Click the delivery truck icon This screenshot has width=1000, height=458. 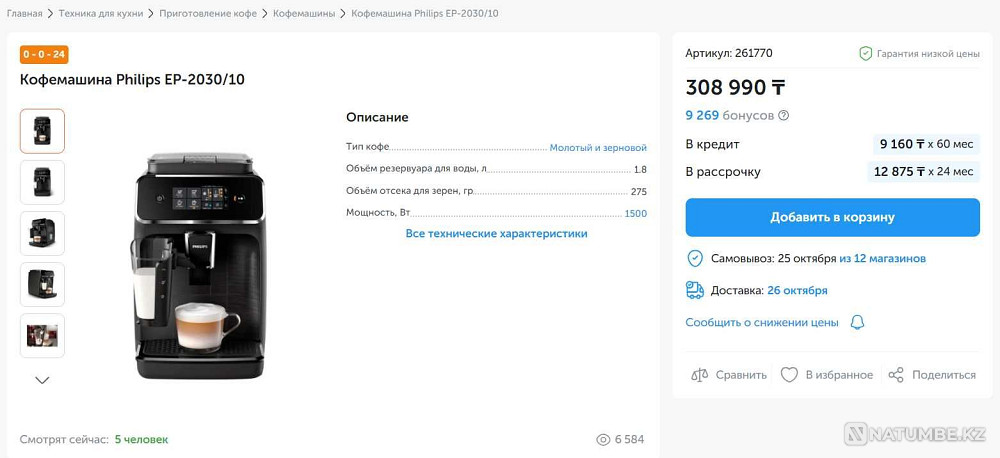[x=695, y=290]
